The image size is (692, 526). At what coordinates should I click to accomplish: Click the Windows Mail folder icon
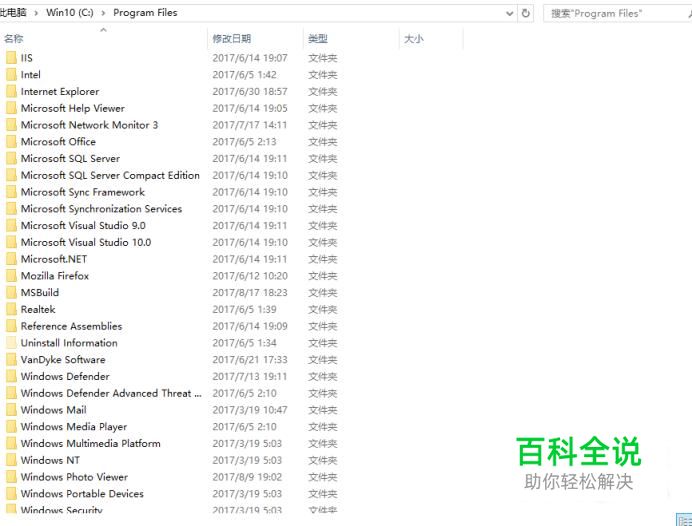(x=11, y=410)
